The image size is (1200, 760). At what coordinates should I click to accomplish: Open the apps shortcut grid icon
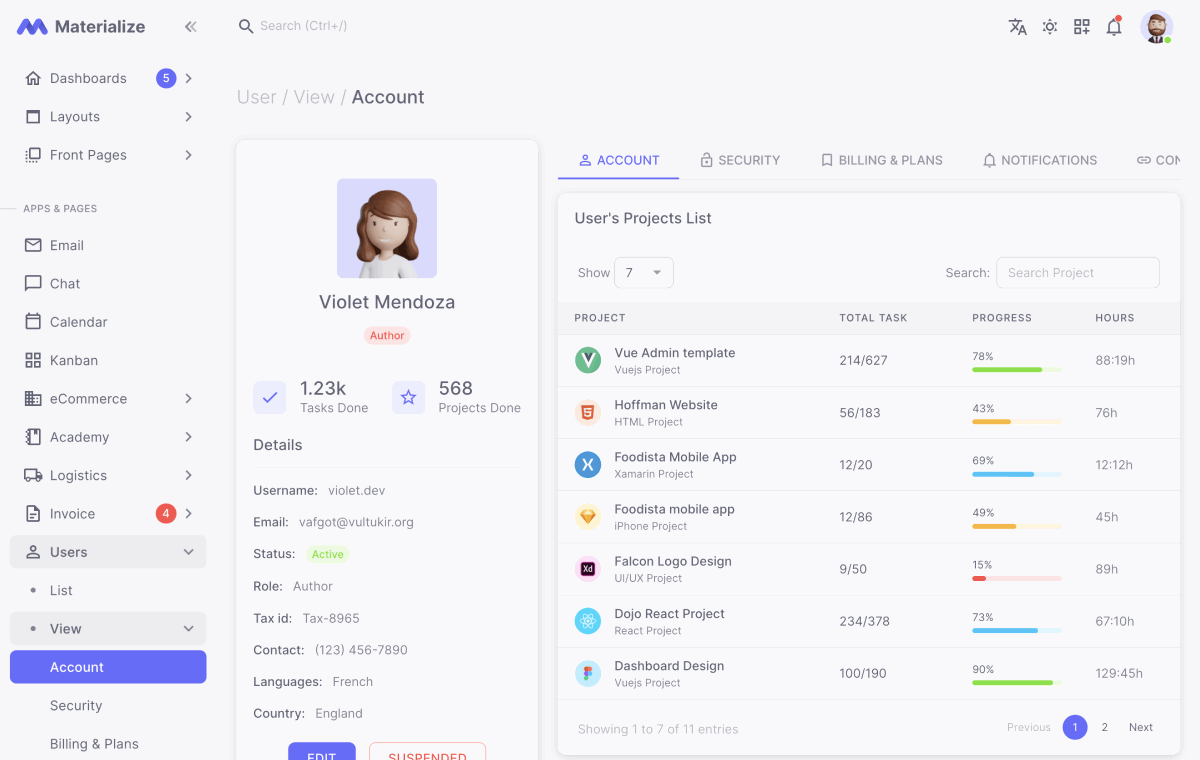click(x=1081, y=27)
